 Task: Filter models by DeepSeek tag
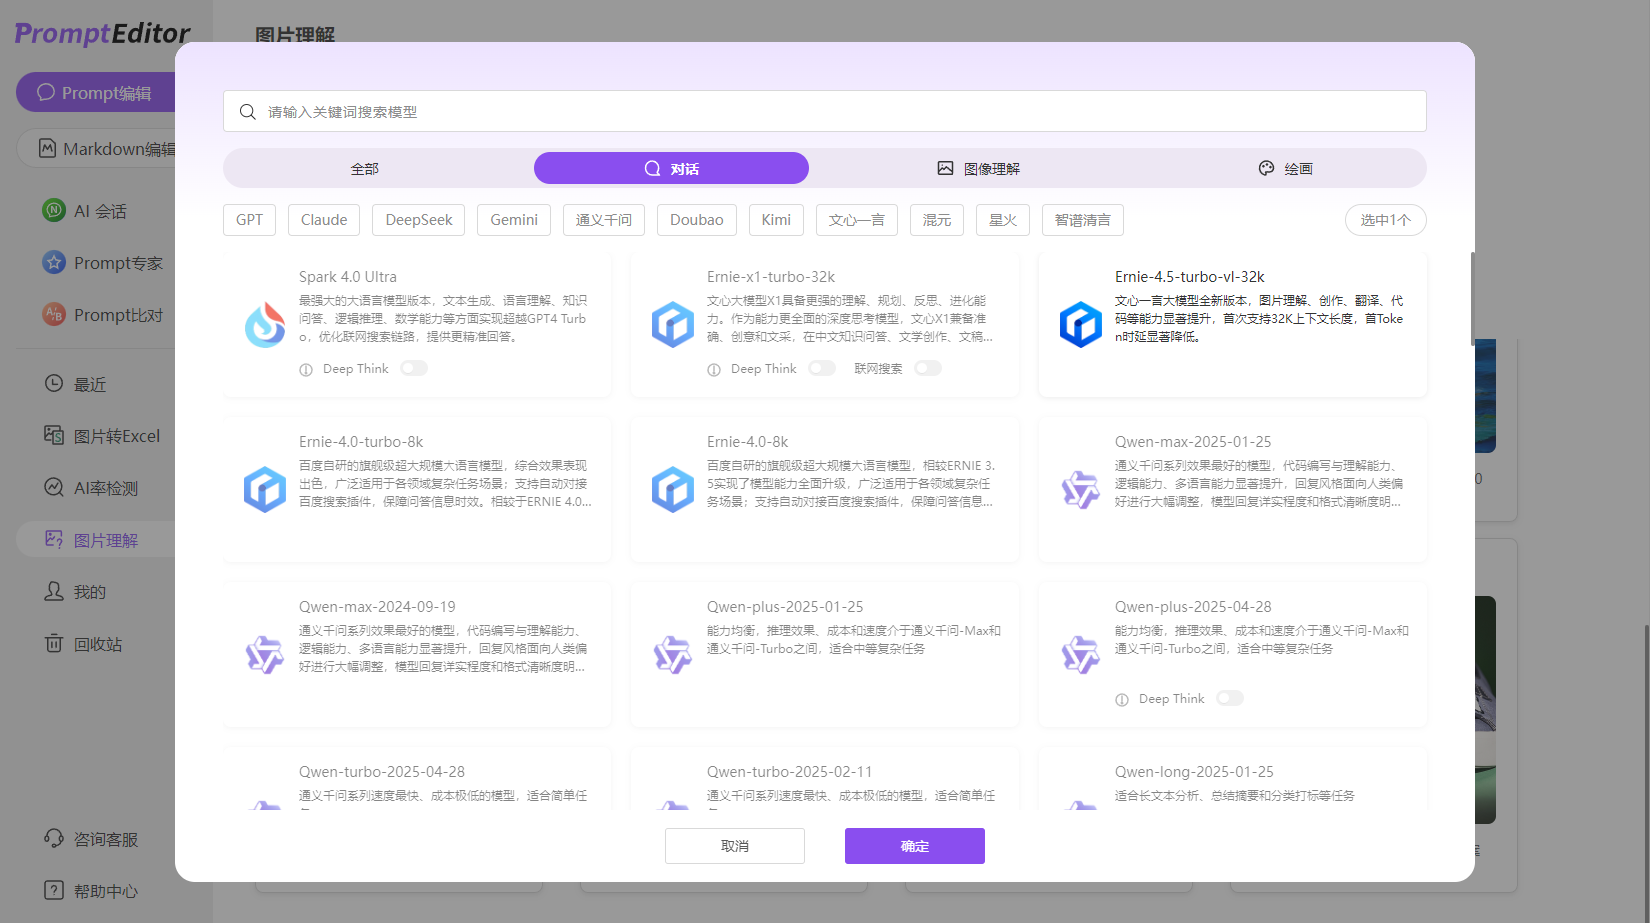[x=418, y=220]
